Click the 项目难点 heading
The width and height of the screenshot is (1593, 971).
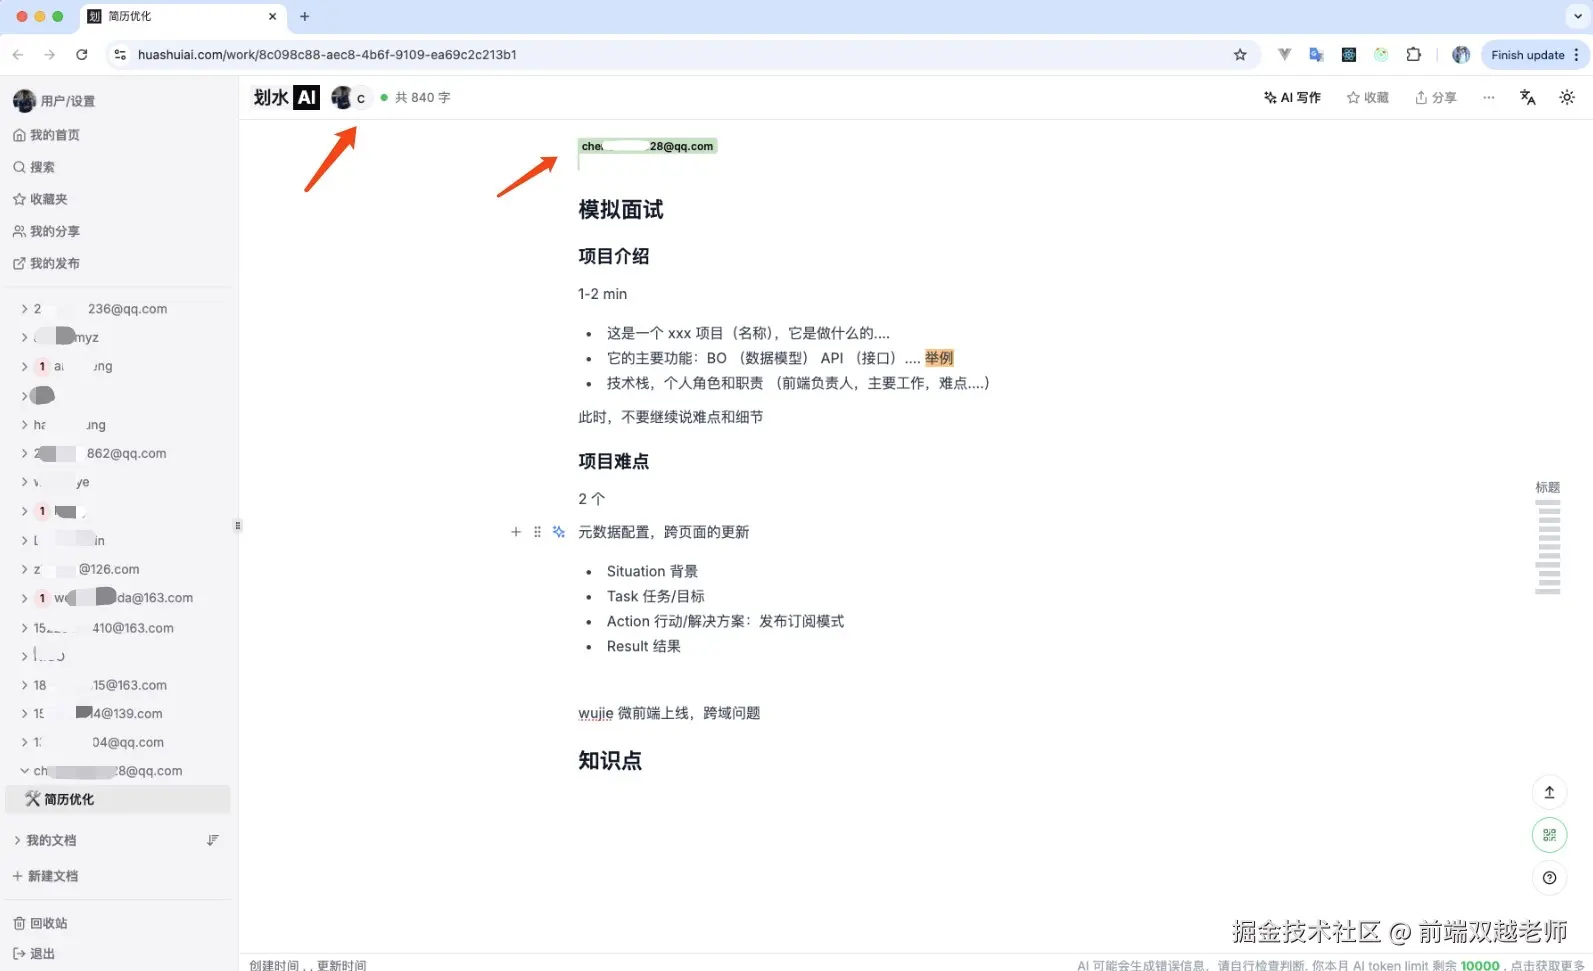pyautogui.click(x=614, y=461)
